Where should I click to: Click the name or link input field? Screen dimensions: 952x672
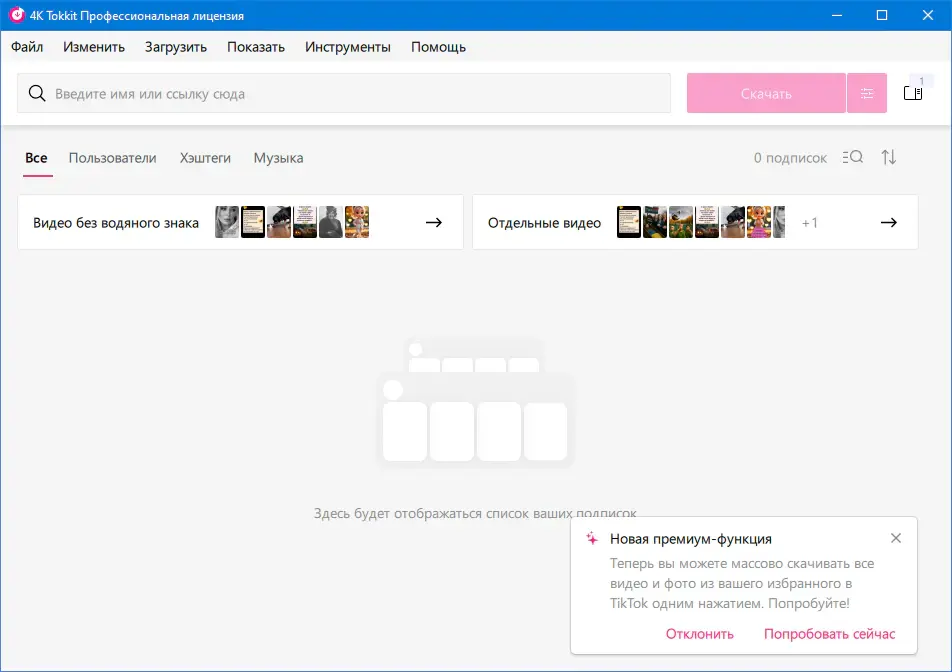click(x=300, y=92)
